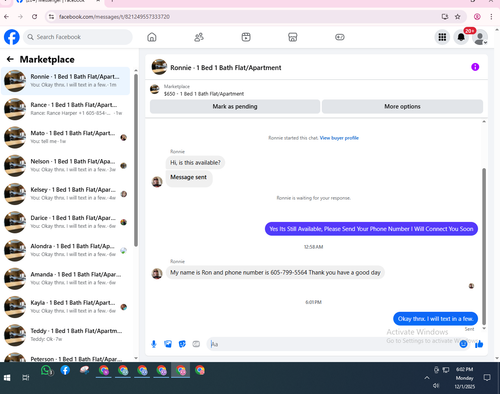
Task: Attach a photo using image icon
Action: click(x=168, y=344)
